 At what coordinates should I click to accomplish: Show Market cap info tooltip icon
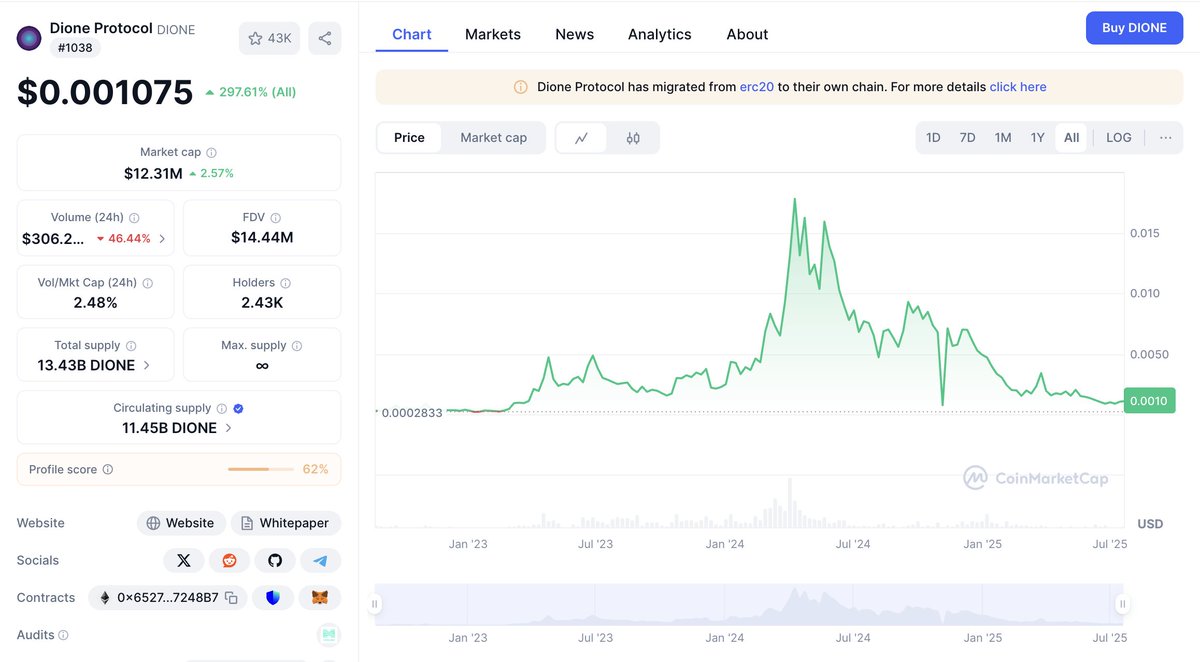(x=211, y=153)
